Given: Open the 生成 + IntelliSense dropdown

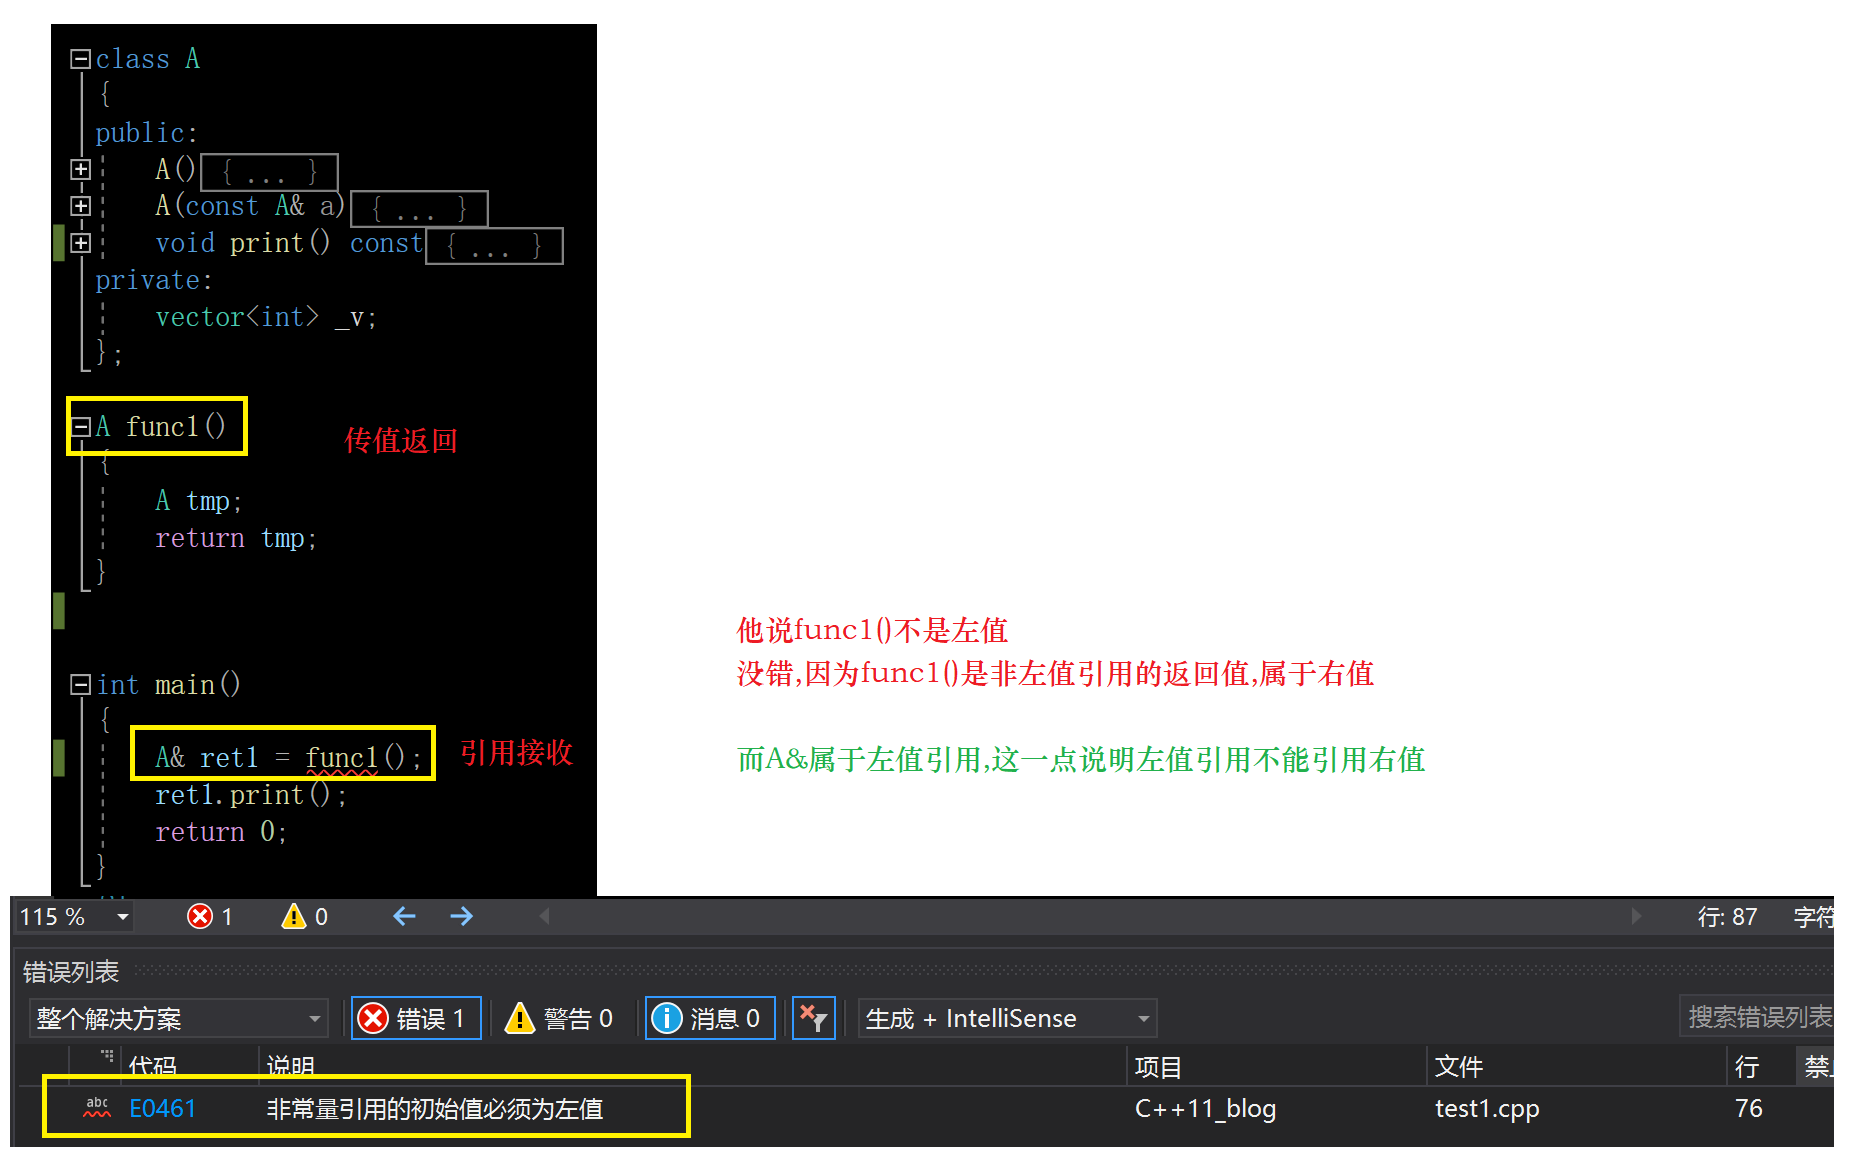Looking at the screenshot, I should click(1005, 1017).
